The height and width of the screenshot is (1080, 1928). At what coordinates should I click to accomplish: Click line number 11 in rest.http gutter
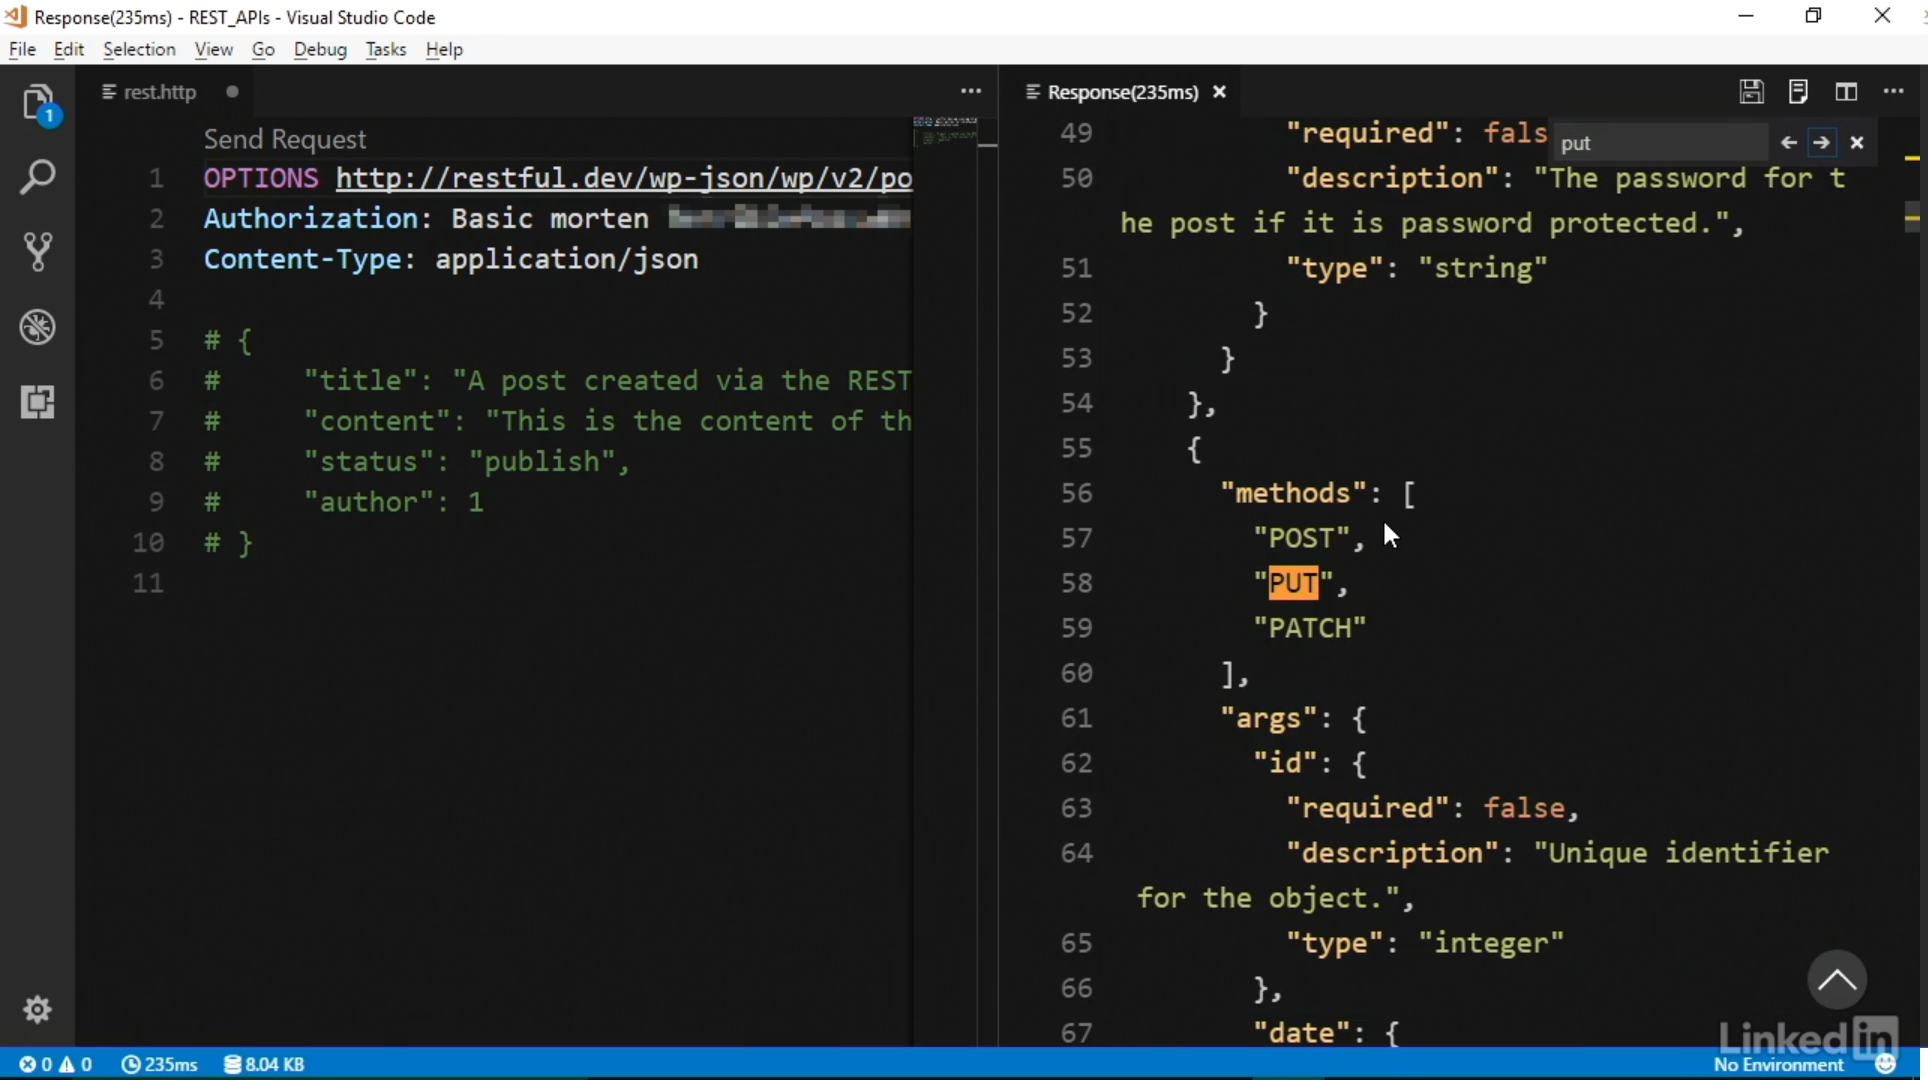tap(148, 583)
